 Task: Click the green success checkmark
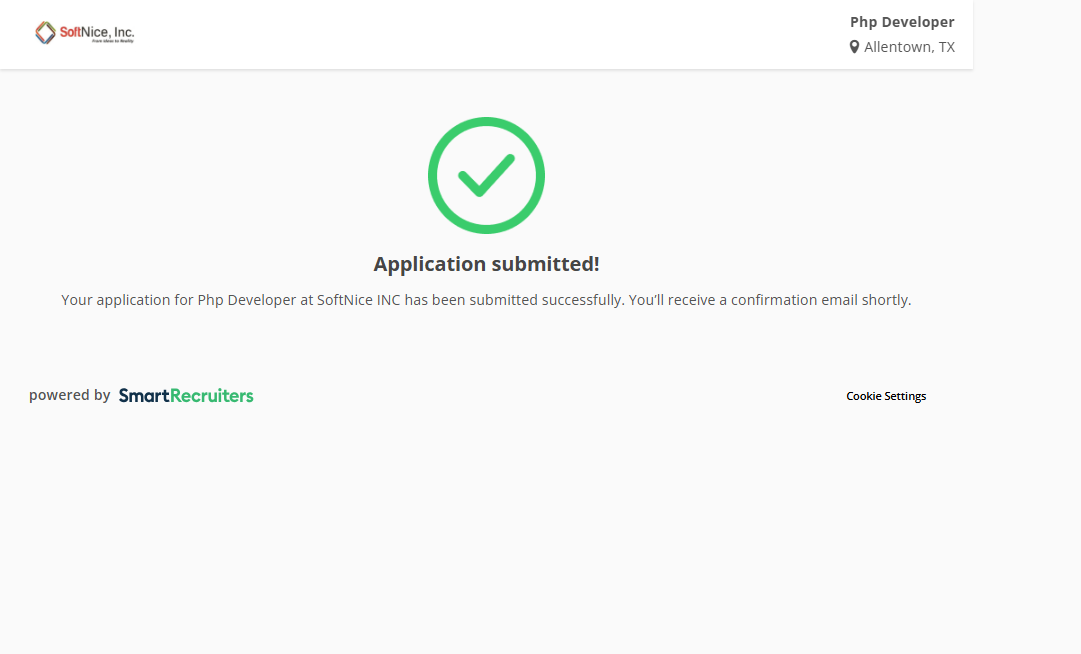[486, 175]
